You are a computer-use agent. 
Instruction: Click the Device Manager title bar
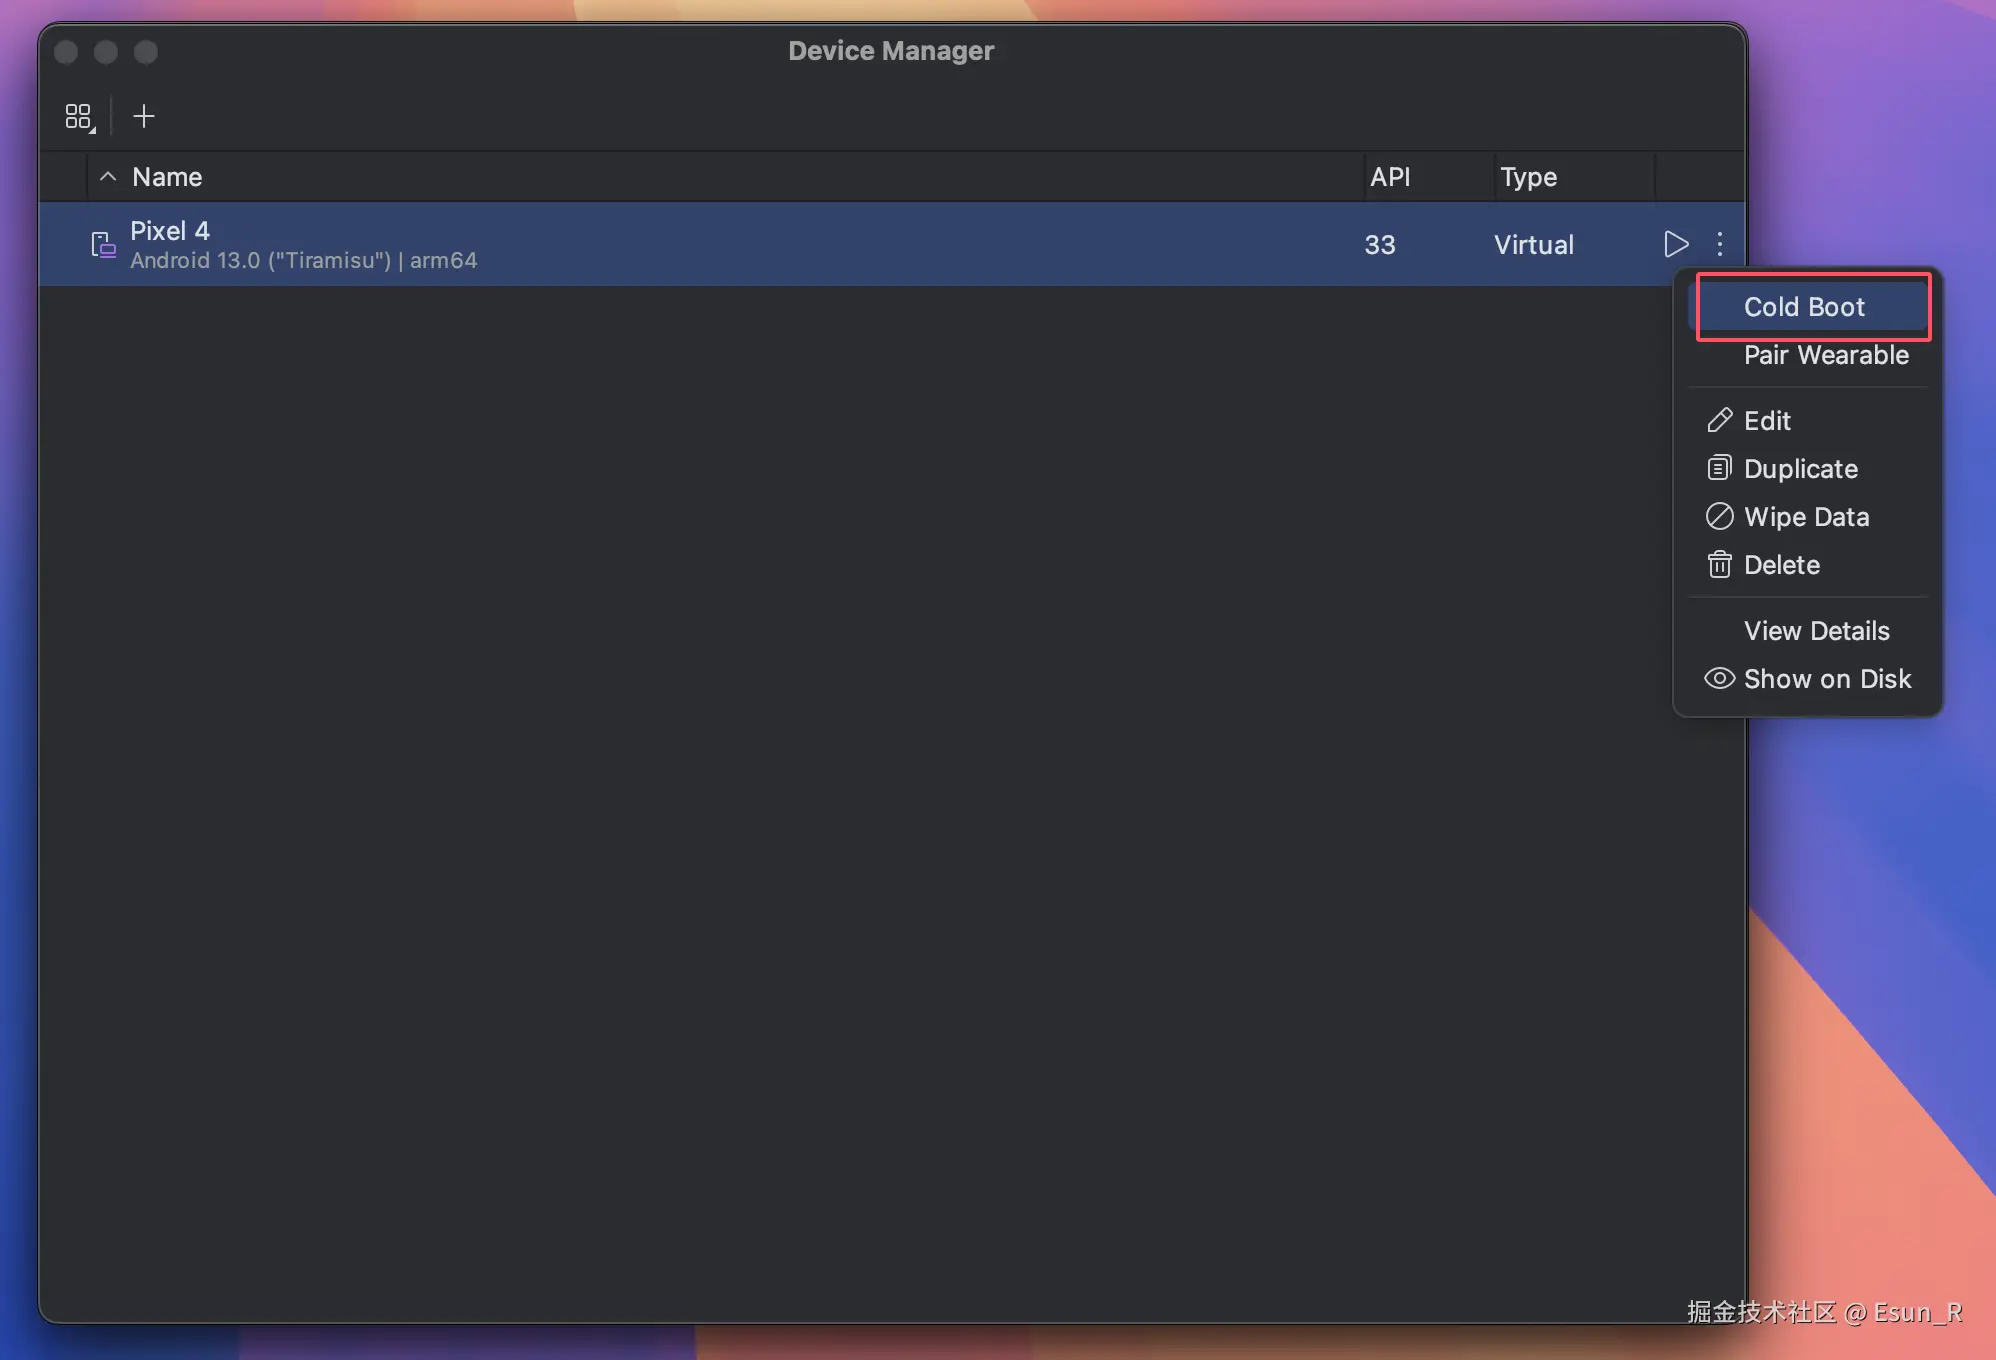890,51
